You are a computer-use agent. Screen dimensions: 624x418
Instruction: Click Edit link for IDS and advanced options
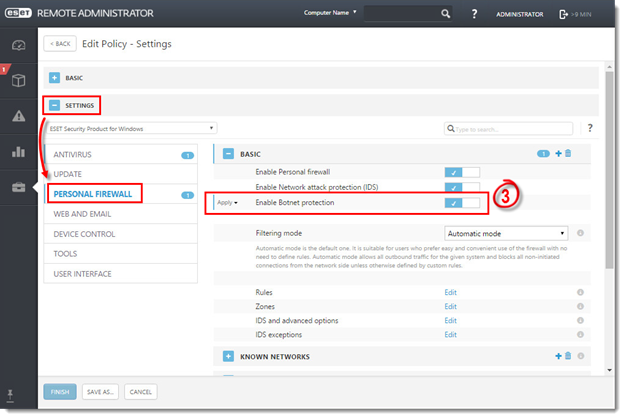coord(450,320)
